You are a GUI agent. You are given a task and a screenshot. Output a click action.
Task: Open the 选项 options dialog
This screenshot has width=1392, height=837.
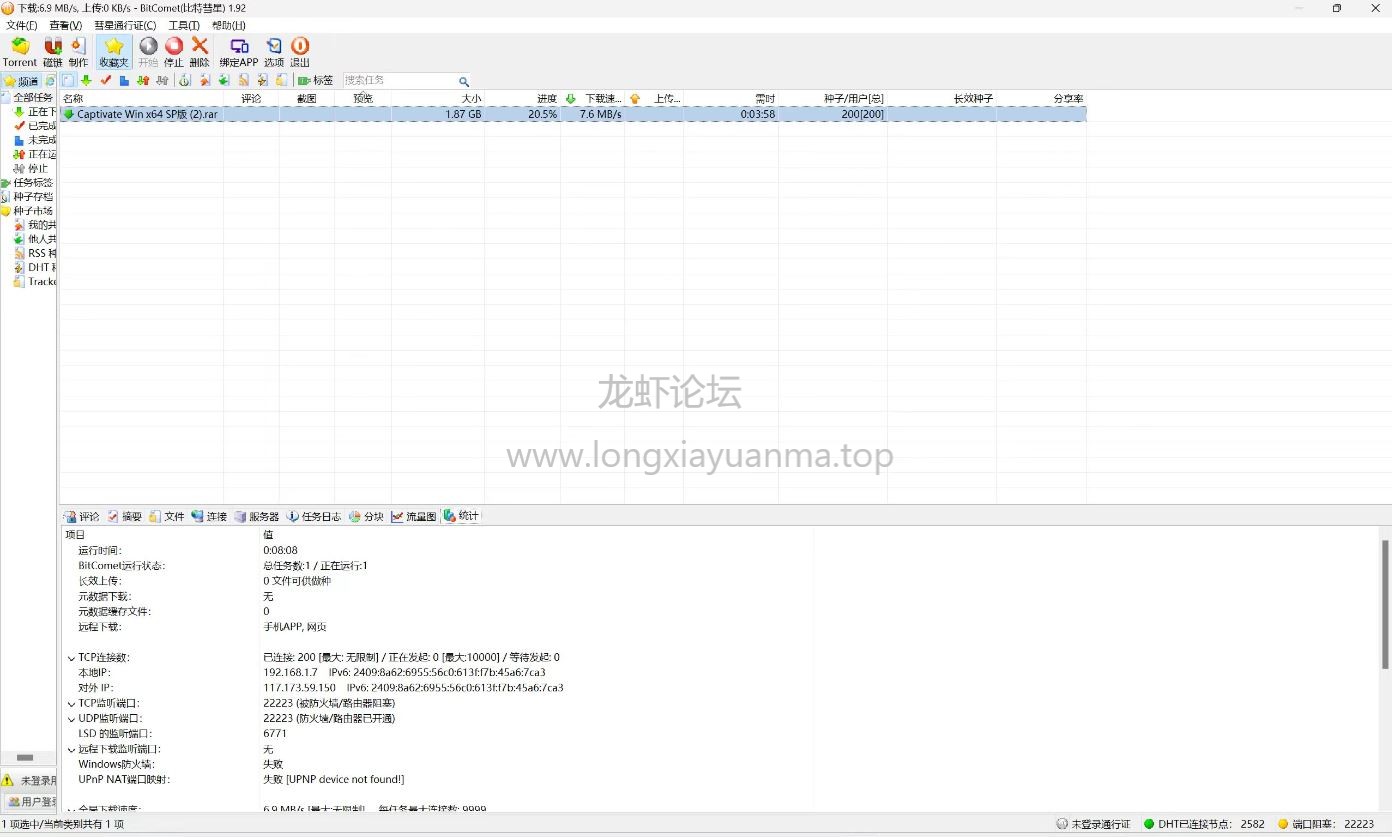click(274, 52)
